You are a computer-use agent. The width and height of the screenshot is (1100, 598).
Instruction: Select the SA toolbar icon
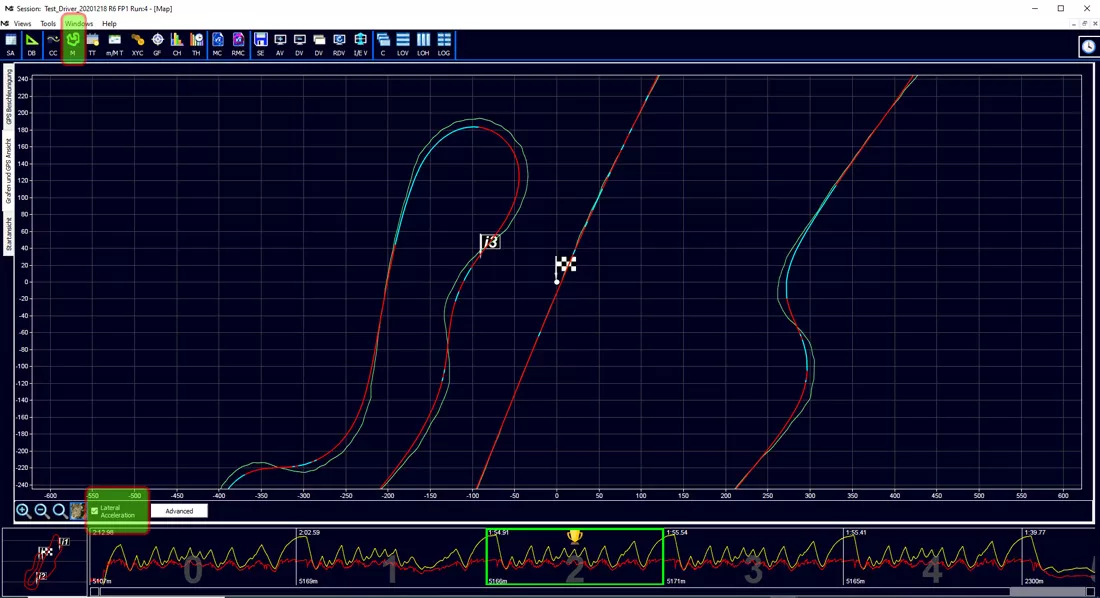pos(11,44)
